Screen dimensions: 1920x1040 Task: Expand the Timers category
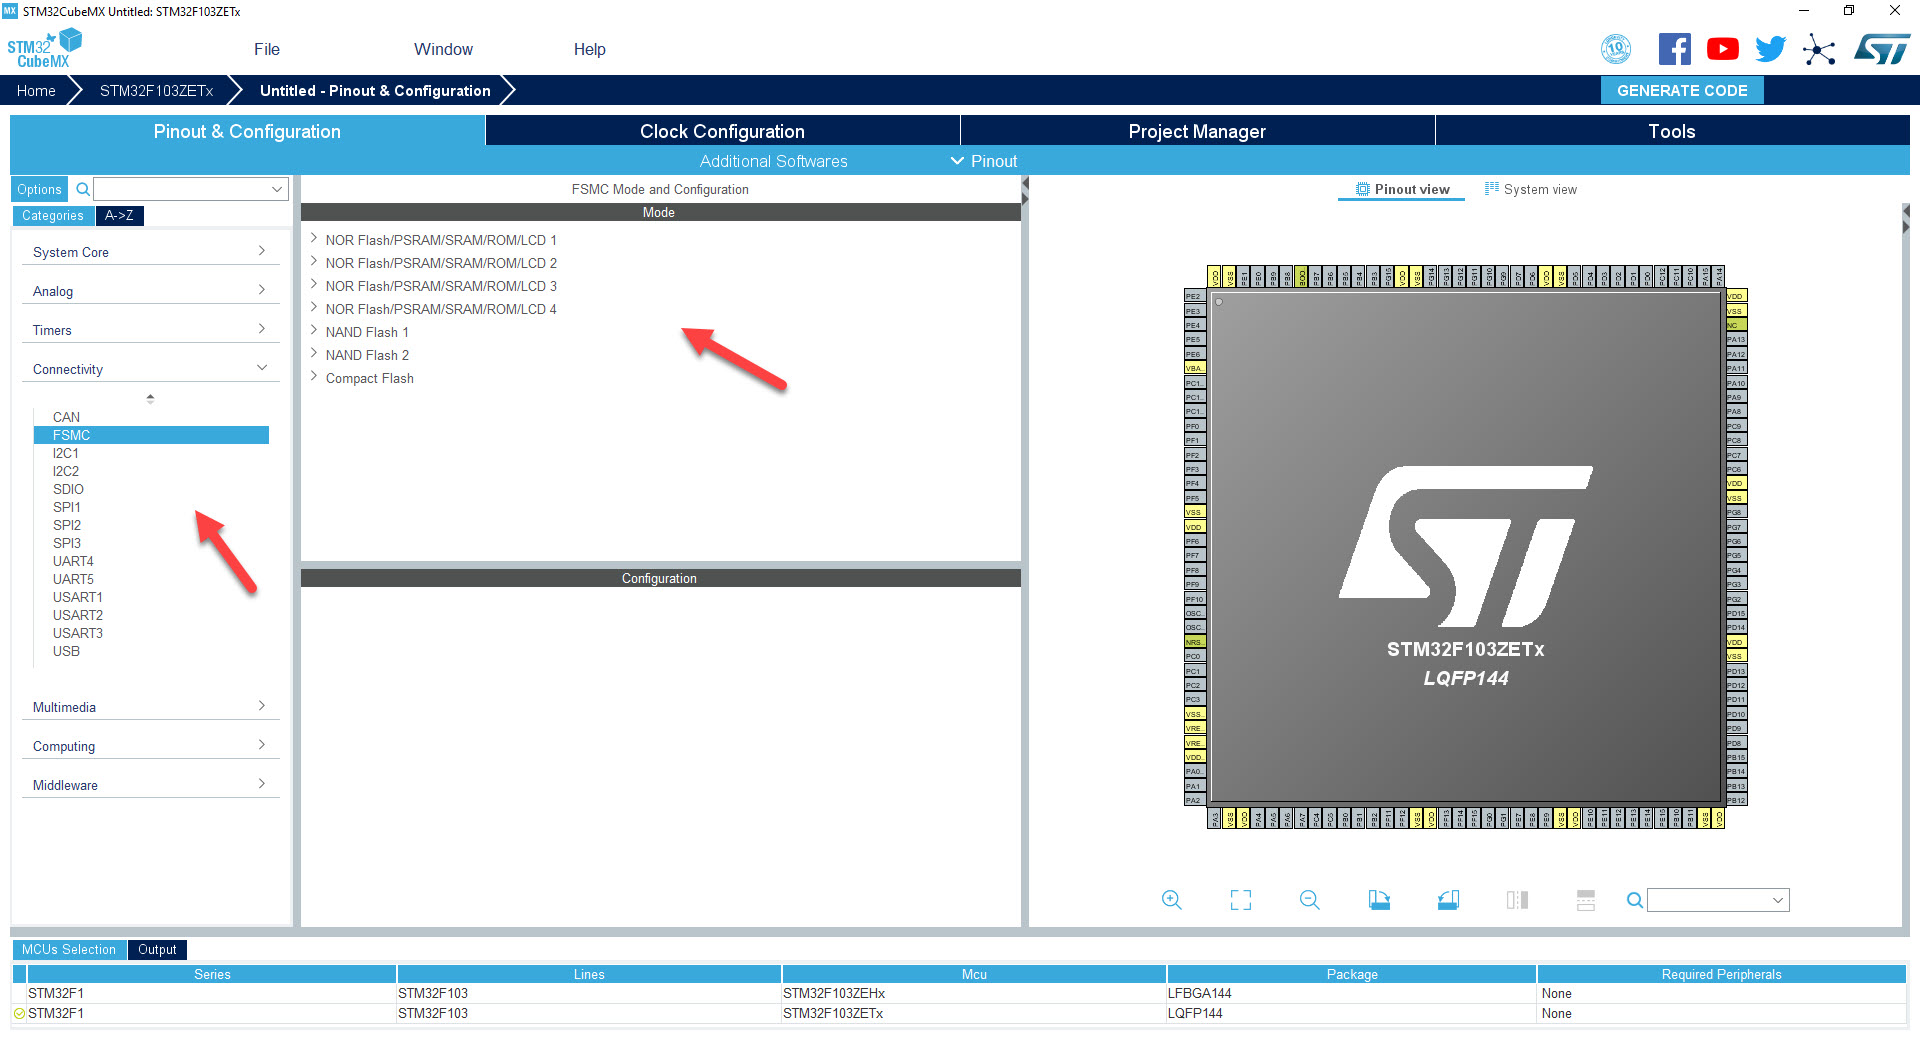(x=150, y=330)
